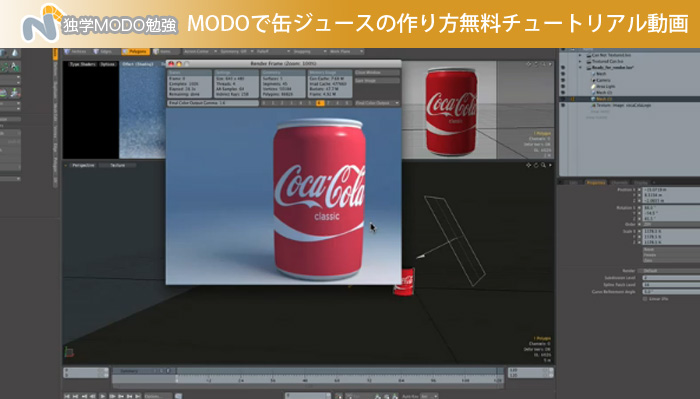This screenshot has width=700, height=399.
Task: Click the icon right of Options button
Action: coord(178,396)
